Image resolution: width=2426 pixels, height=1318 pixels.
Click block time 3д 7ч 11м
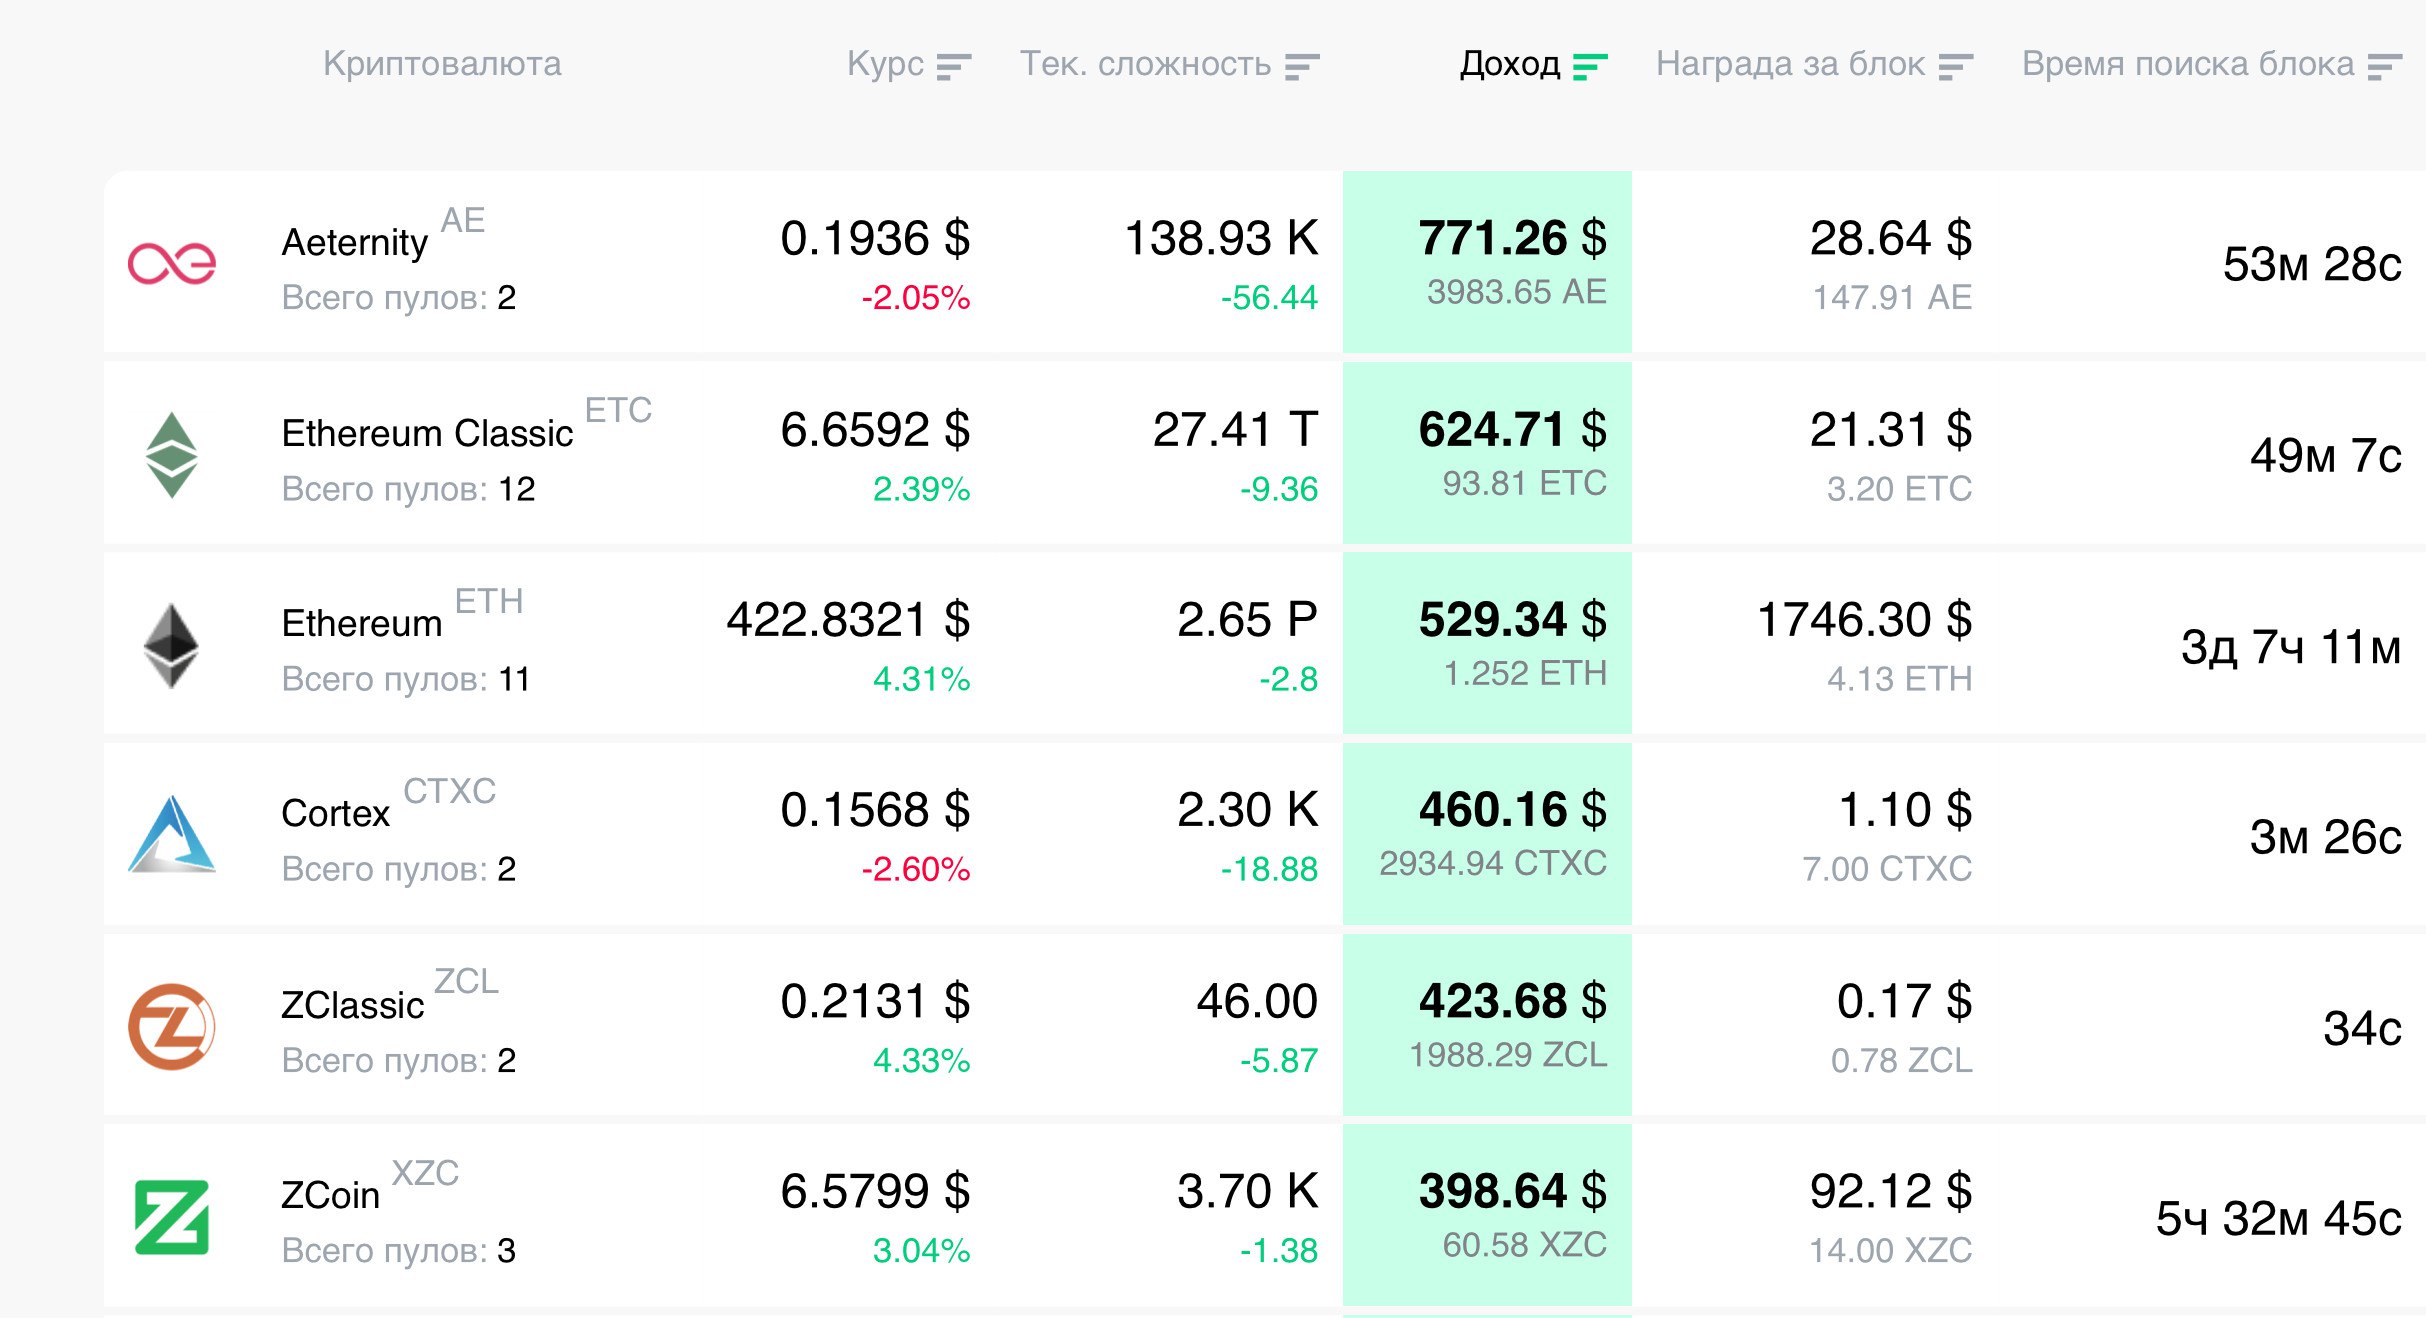pos(2291,647)
